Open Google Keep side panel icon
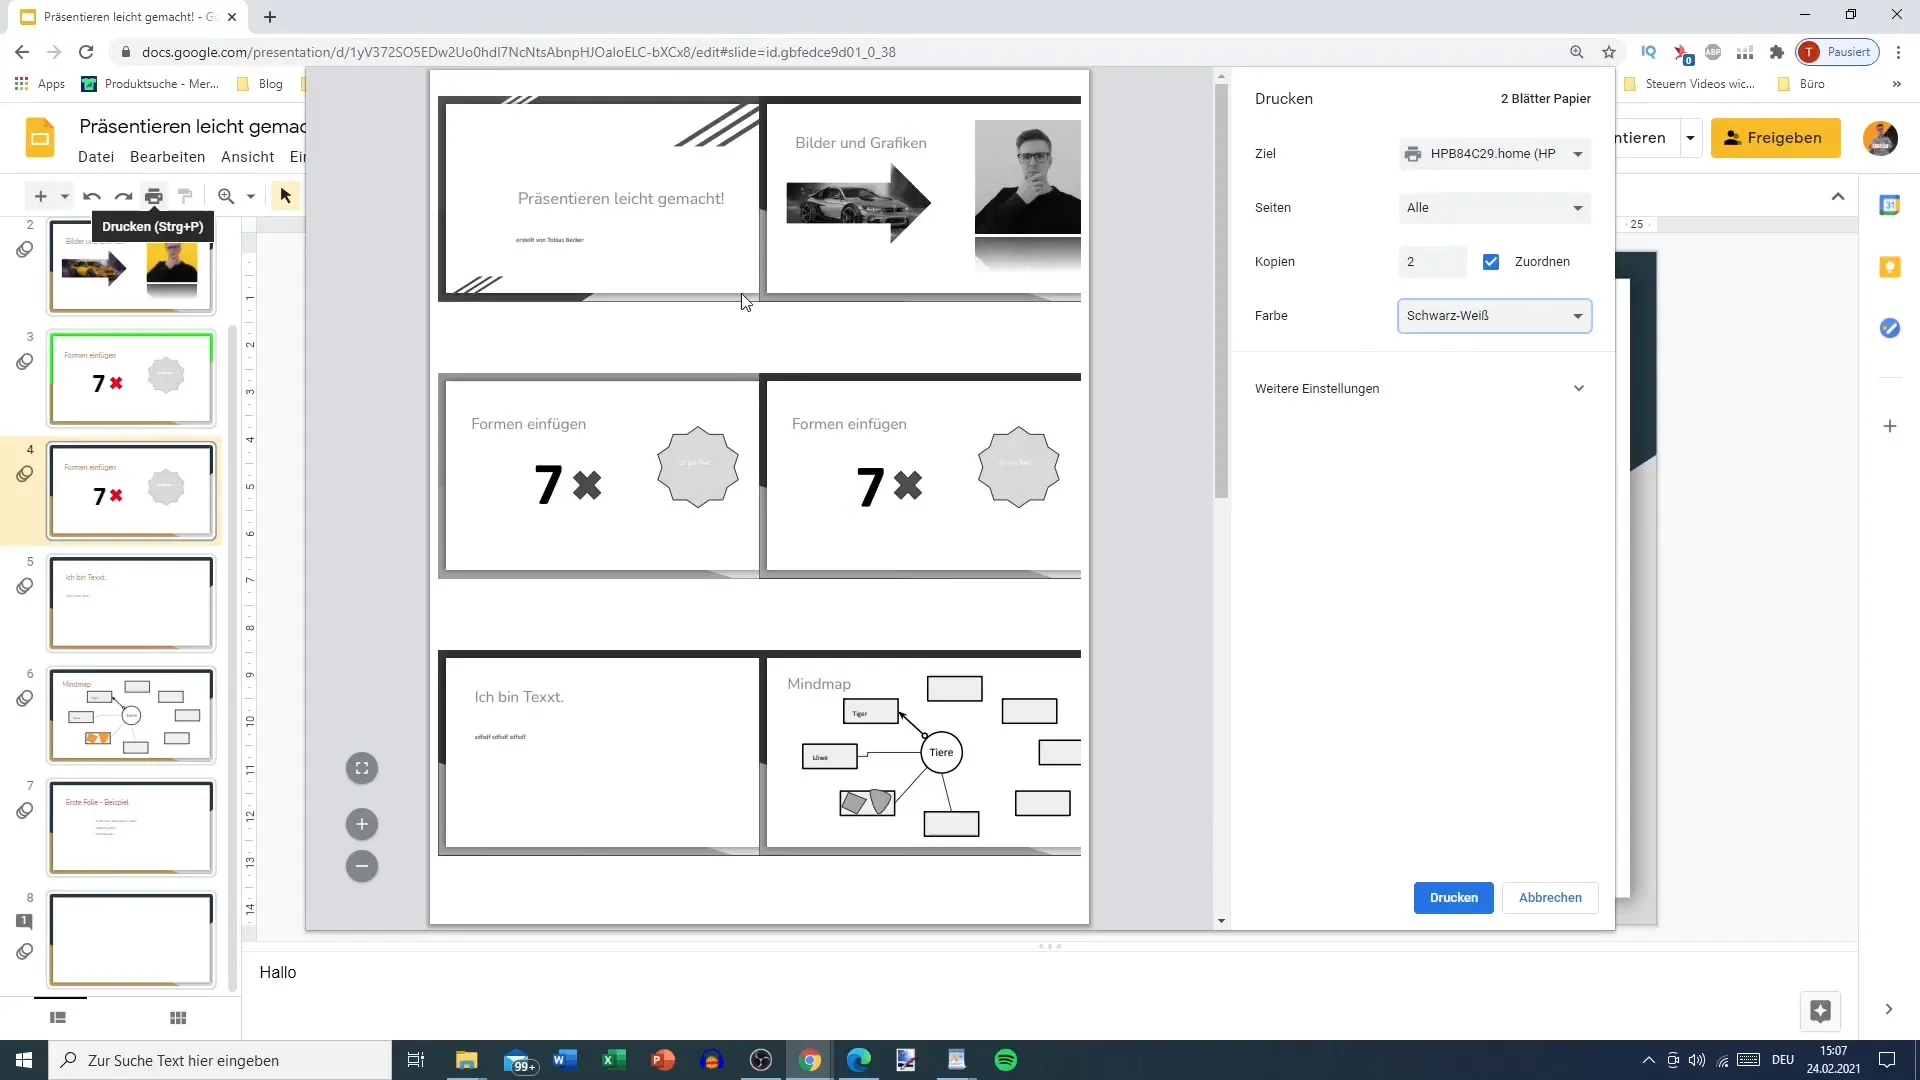This screenshot has height=1080, width=1920. 1889,267
